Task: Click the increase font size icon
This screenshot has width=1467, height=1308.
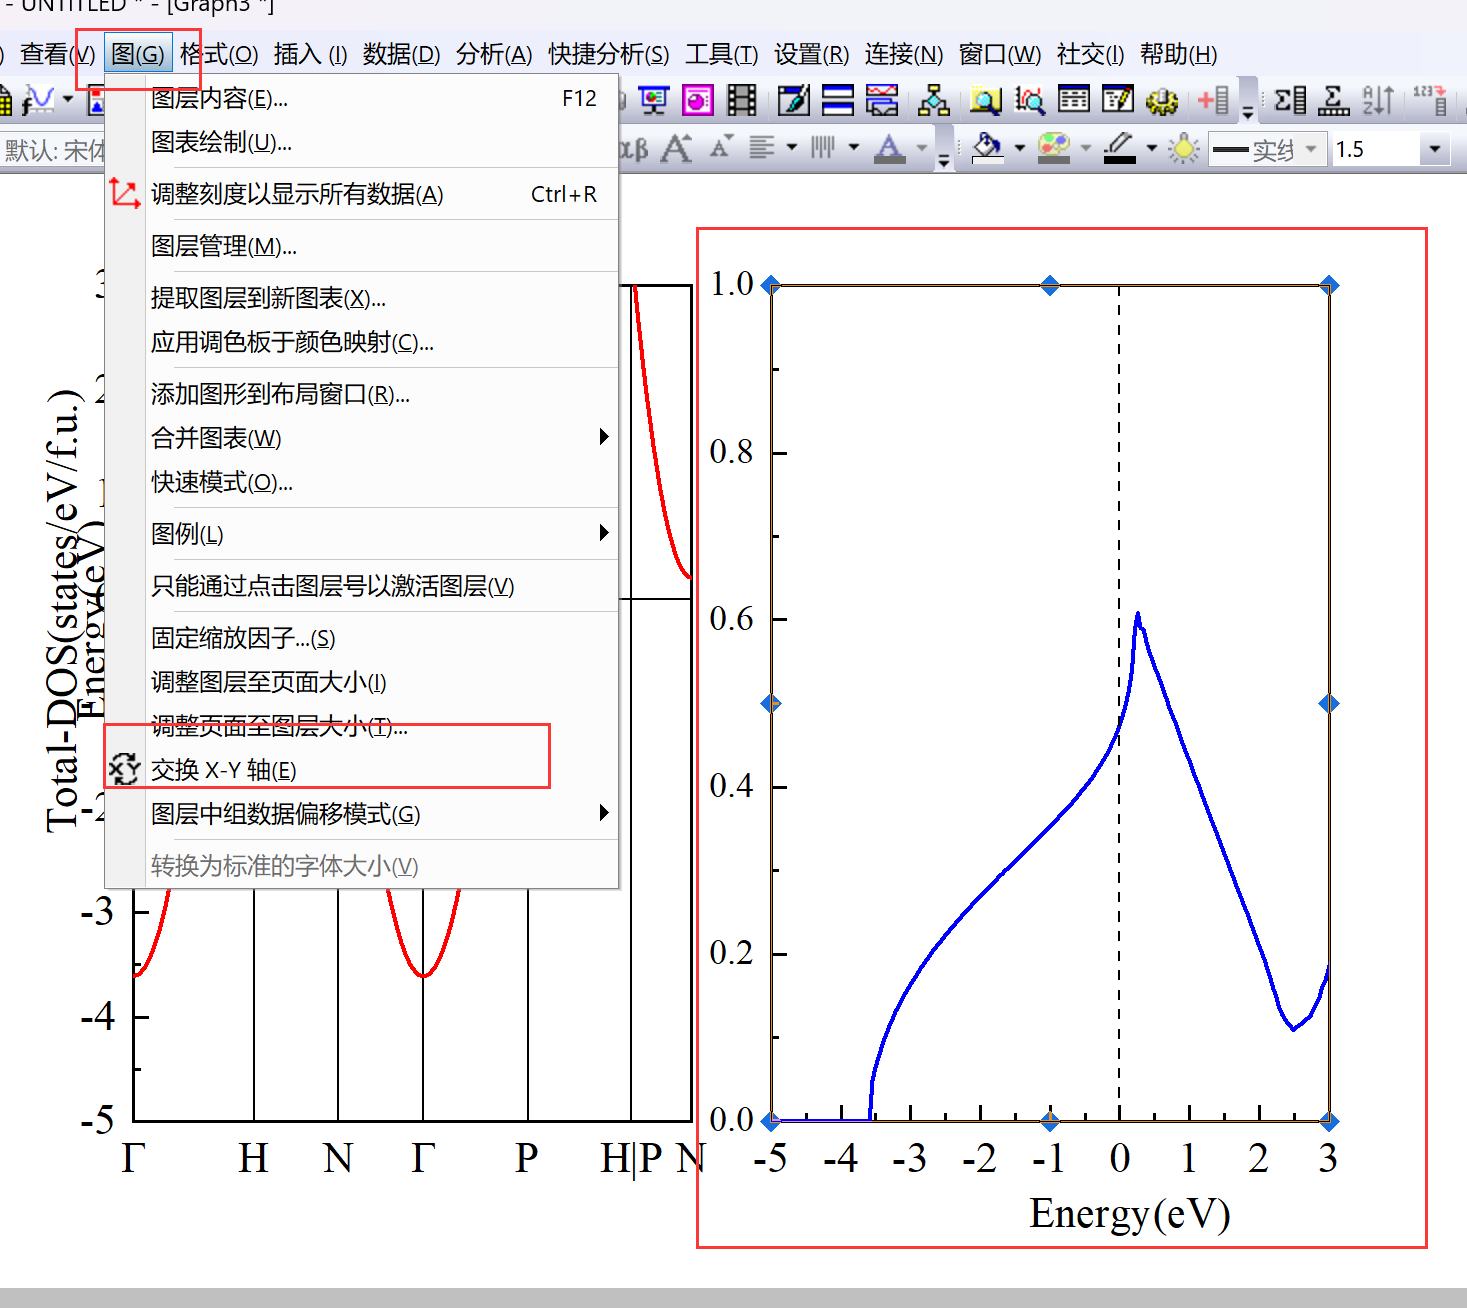Action: [677, 149]
